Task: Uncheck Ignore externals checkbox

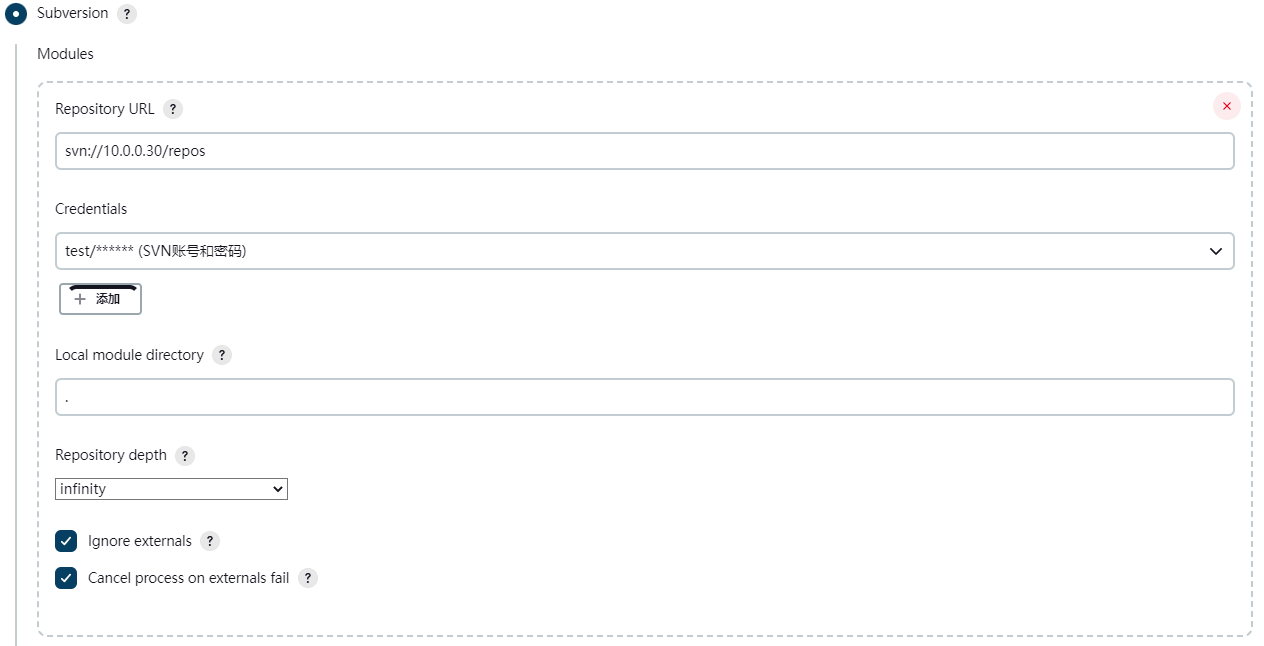Action: click(x=66, y=541)
